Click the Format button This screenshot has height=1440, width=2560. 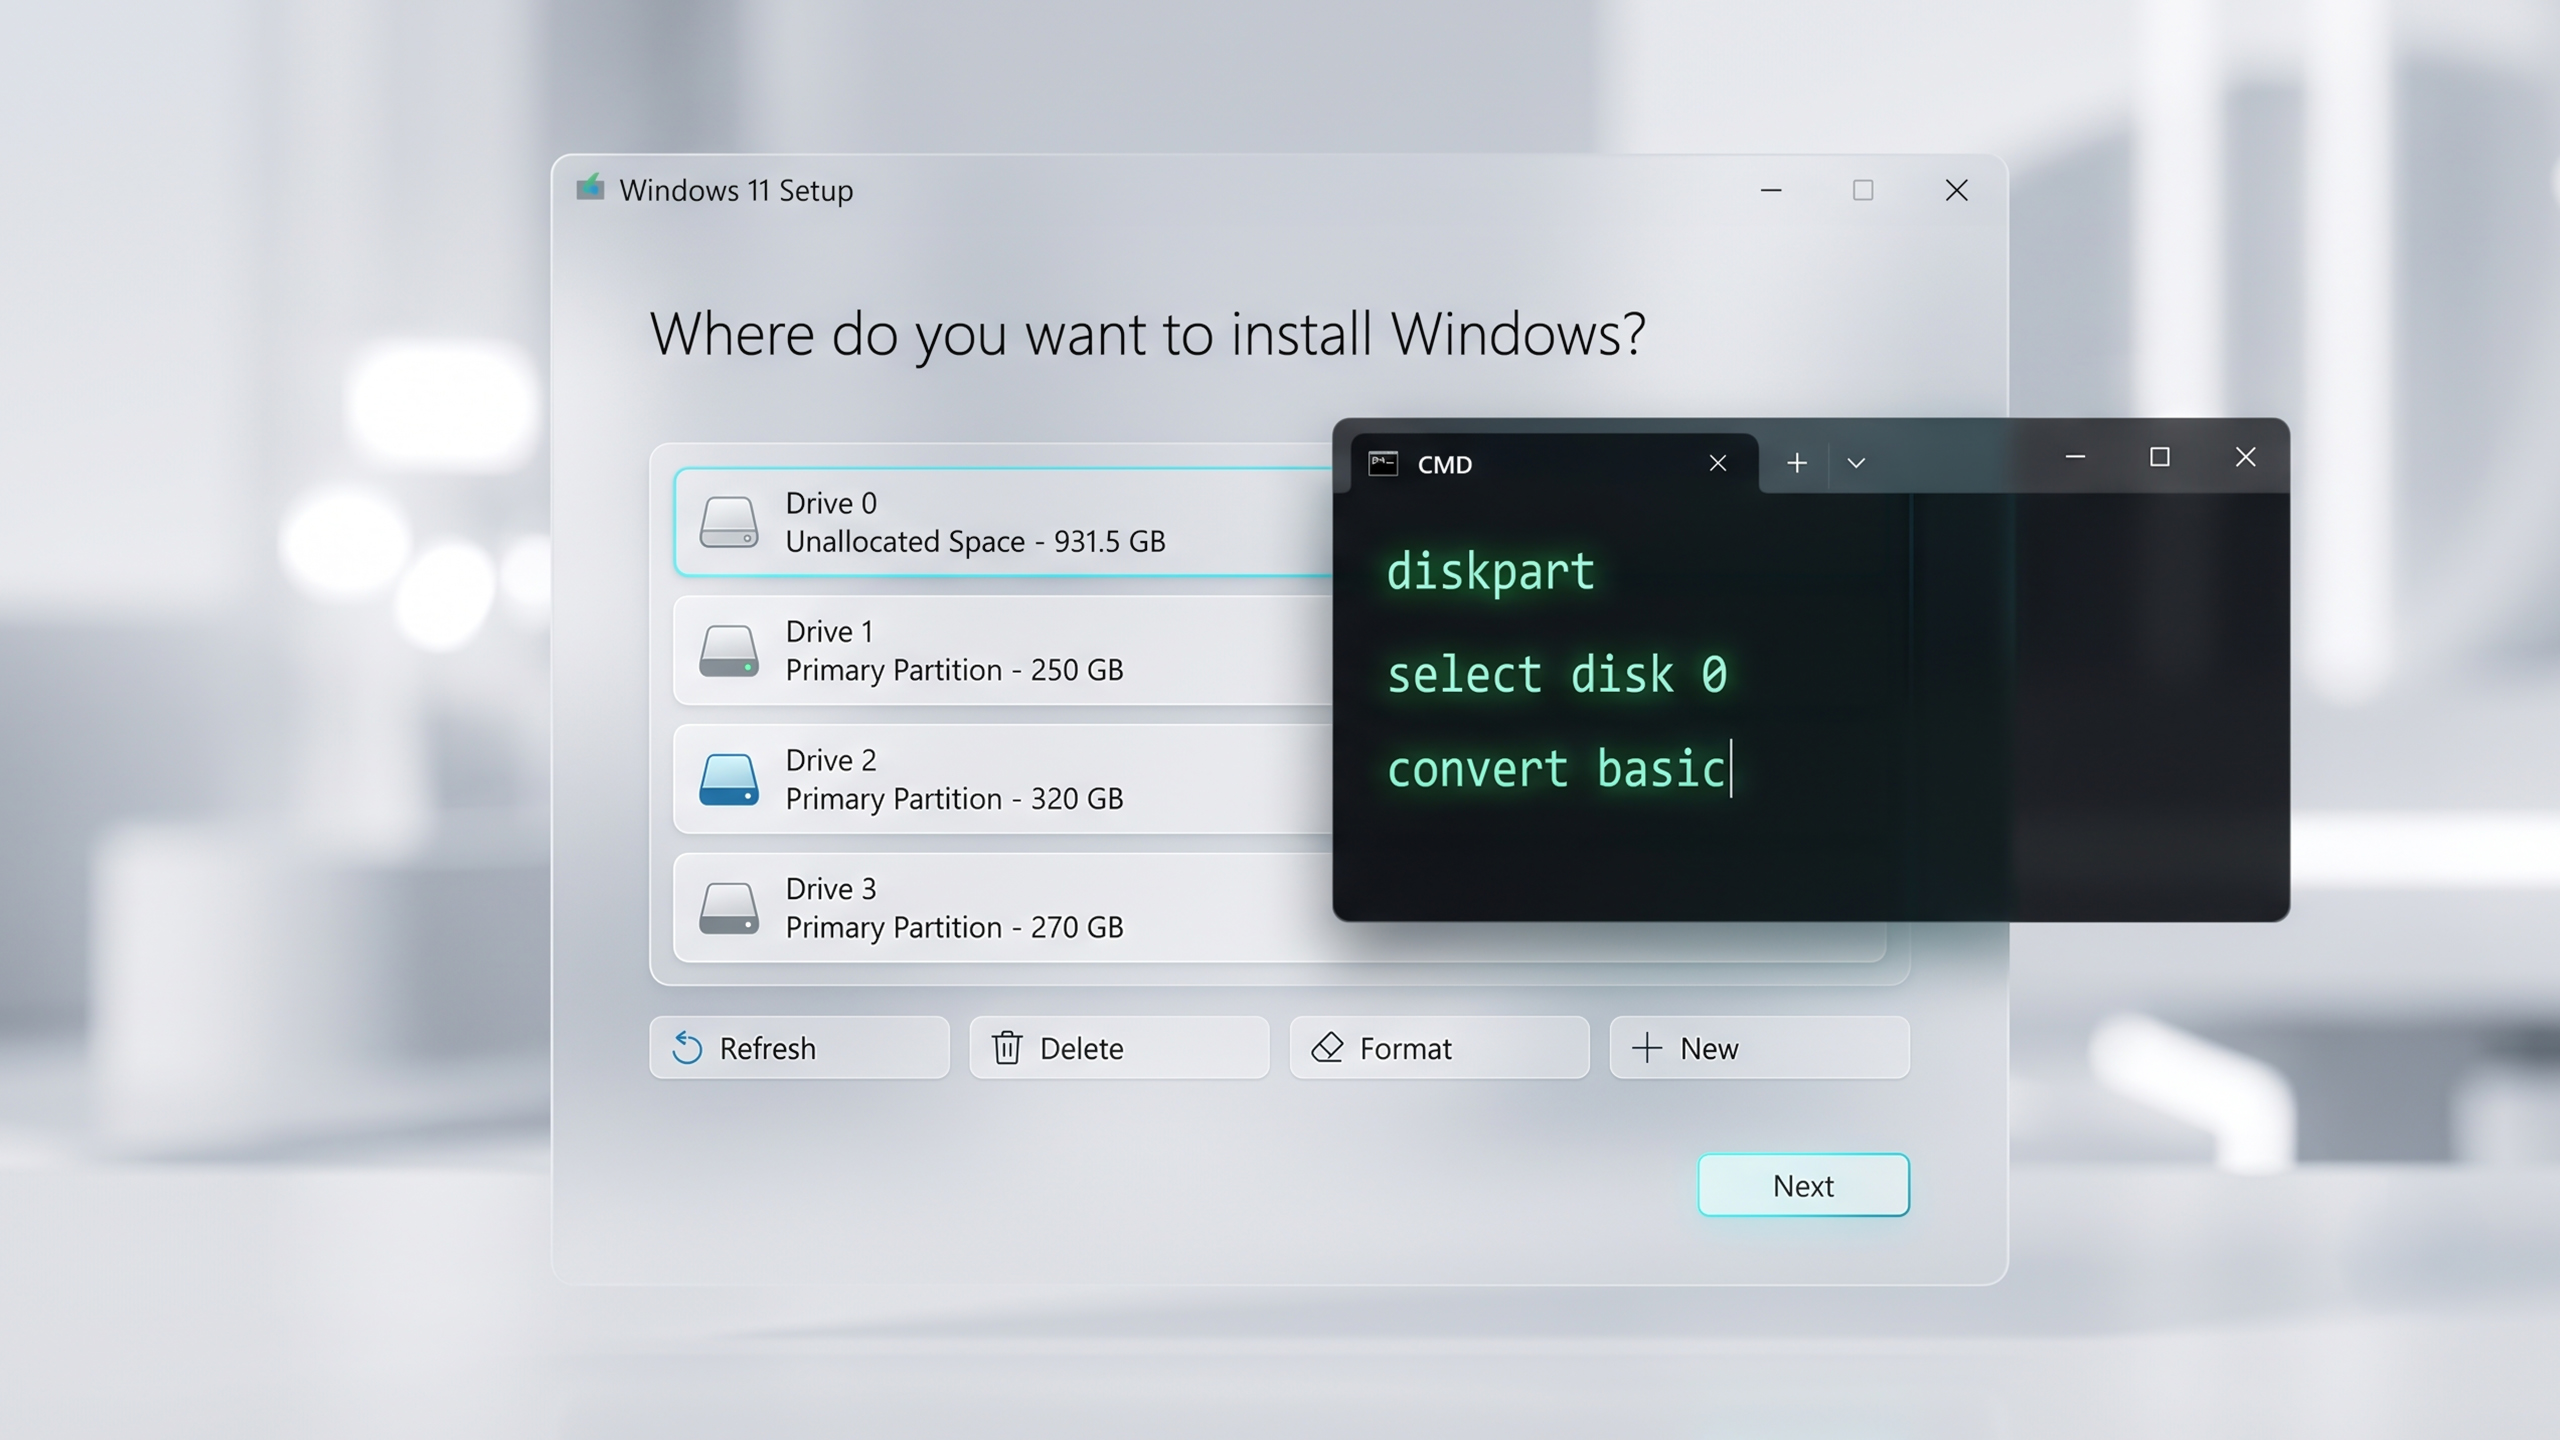tap(1439, 1048)
